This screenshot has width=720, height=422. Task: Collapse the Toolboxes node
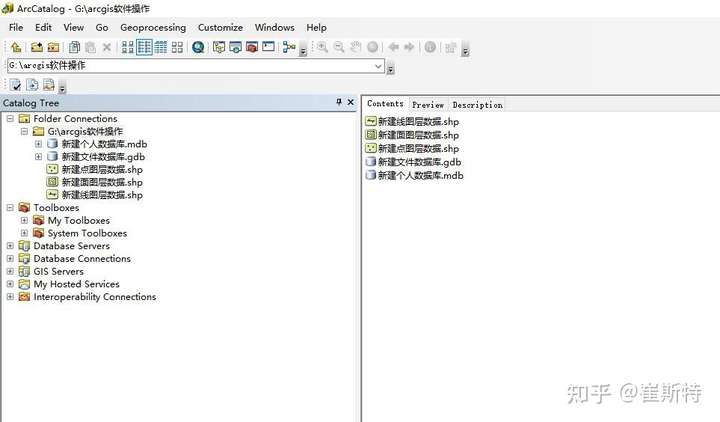tap(10, 208)
